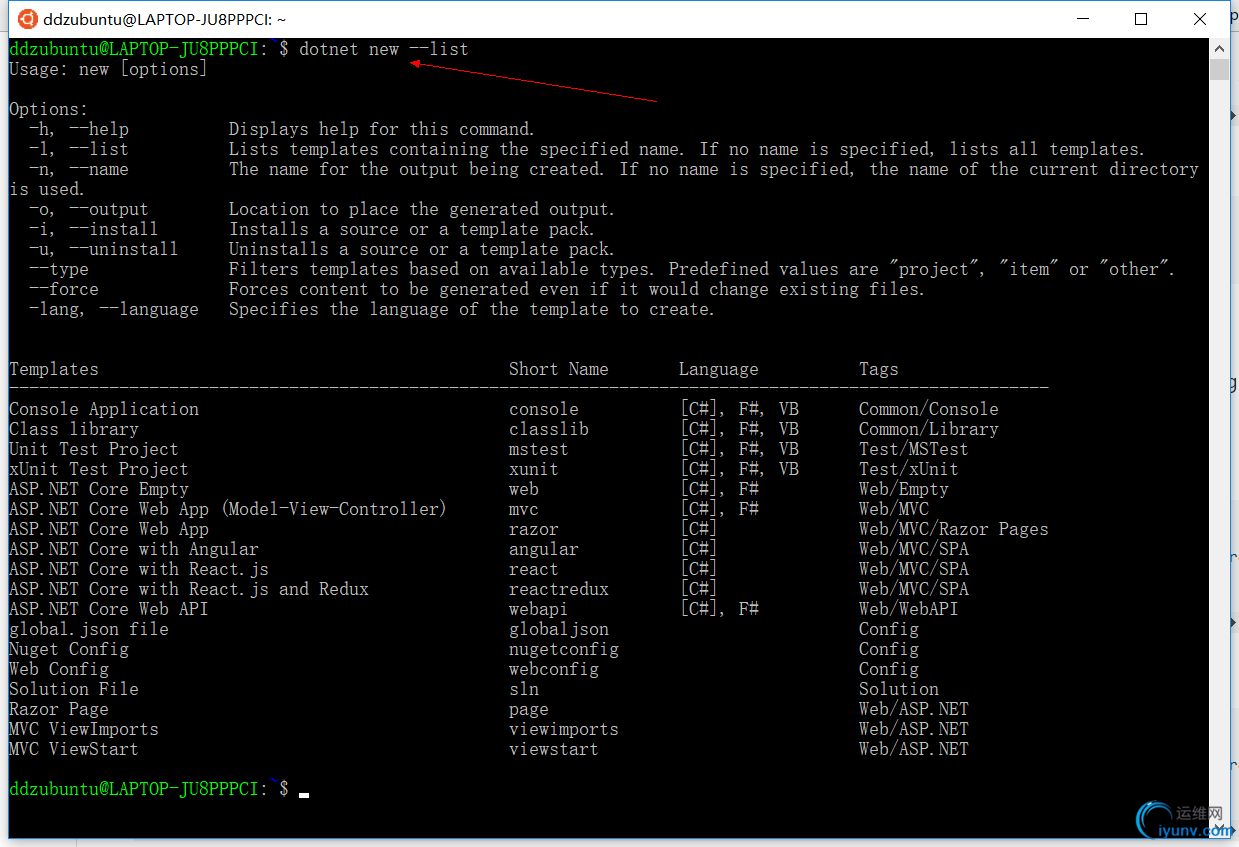The width and height of the screenshot is (1239, 847).
Task: Click short name 'viewimports'
Action: coord(564,729)
